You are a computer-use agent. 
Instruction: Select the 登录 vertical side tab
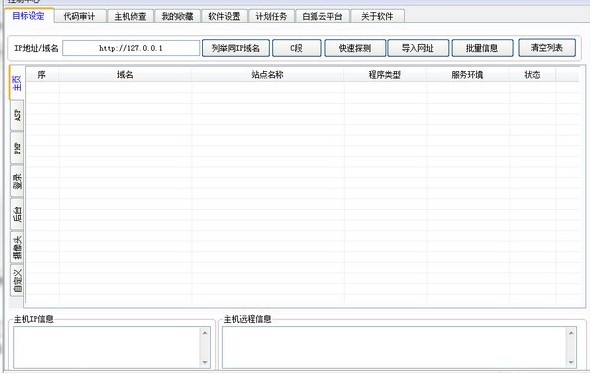coord(17,181)
